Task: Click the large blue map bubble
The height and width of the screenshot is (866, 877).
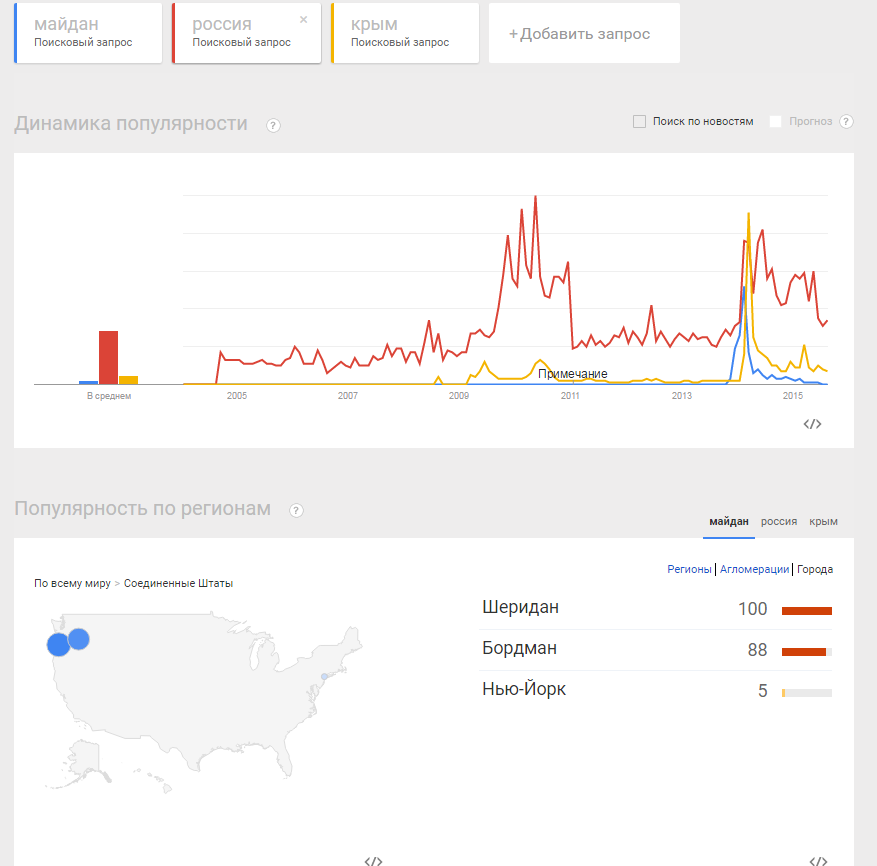Action: click(x=58, y=645)
